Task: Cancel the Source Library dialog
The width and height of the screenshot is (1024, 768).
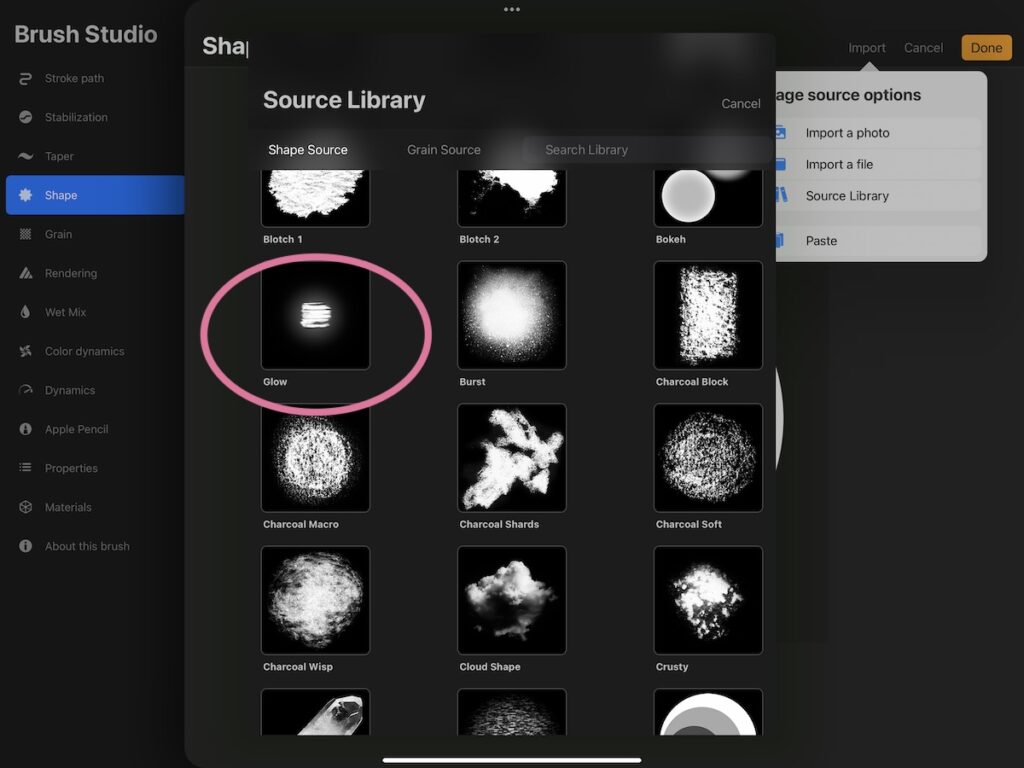Action: coord(740,104)
